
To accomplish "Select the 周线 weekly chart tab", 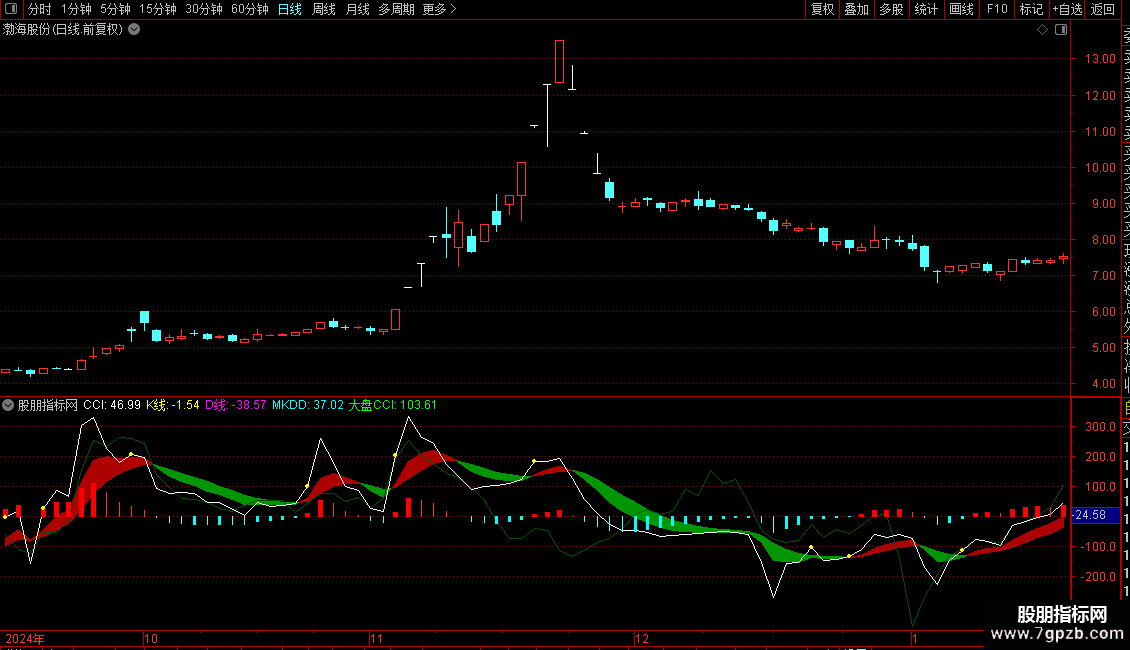I will click(x=324, y=9).
